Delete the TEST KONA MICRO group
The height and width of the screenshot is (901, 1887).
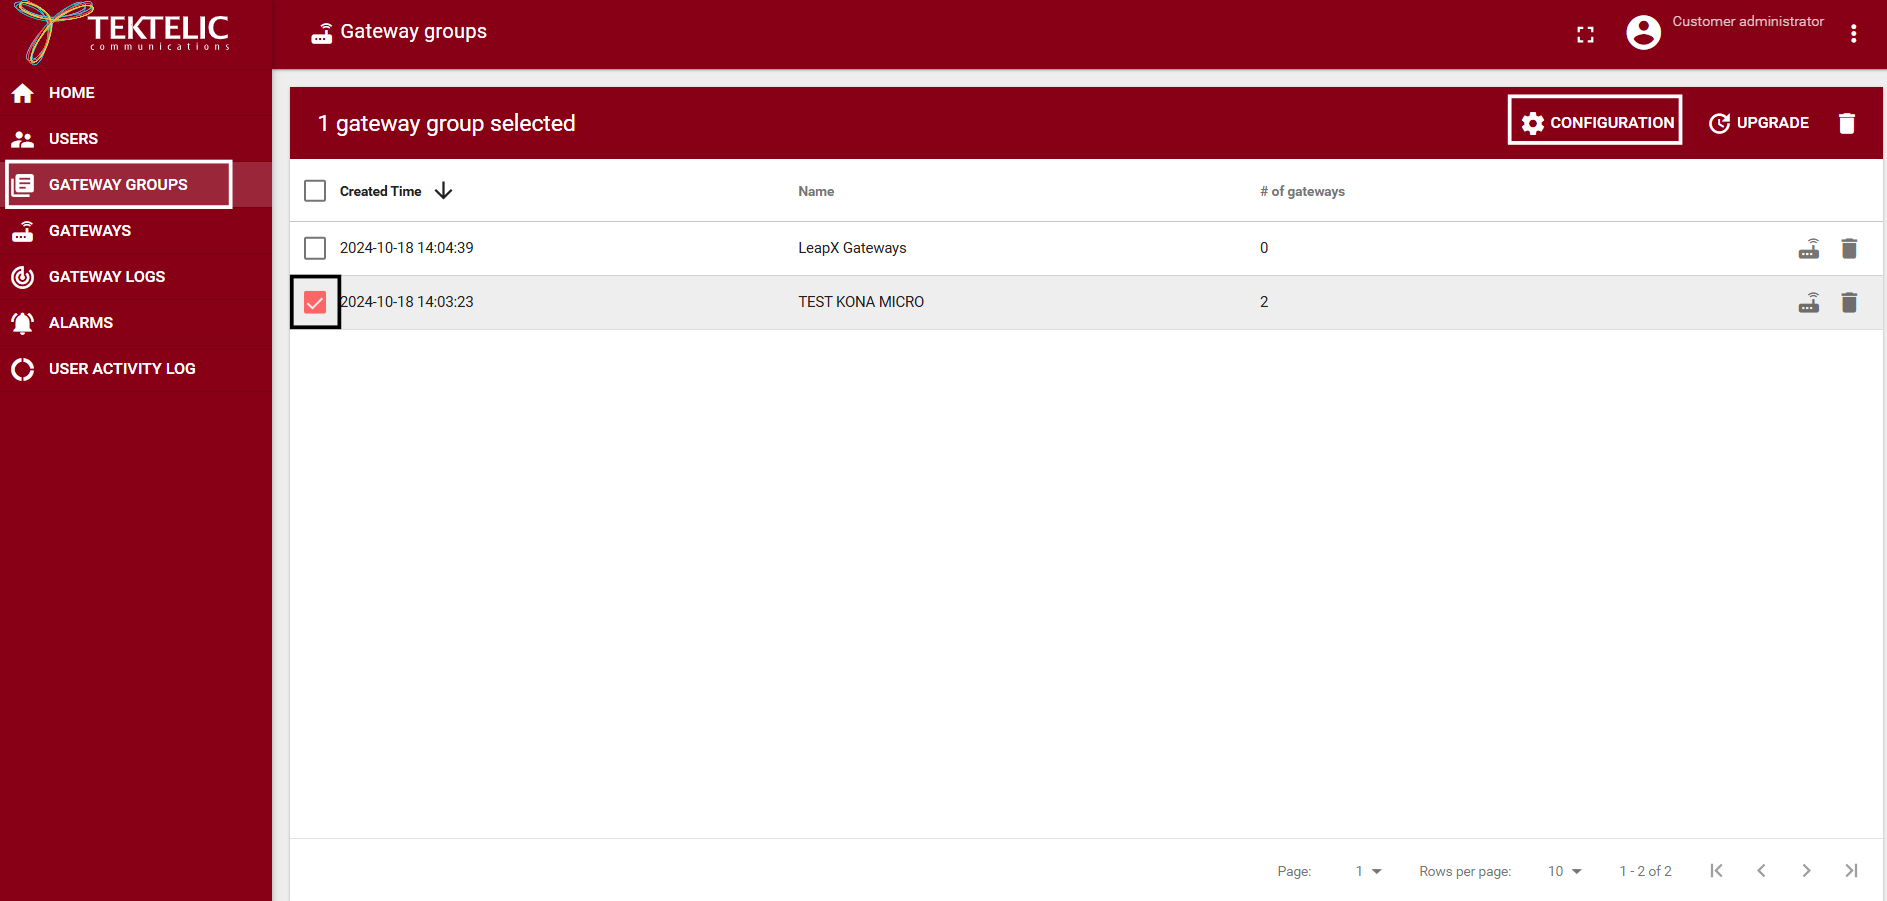[x=1848, y=303]
